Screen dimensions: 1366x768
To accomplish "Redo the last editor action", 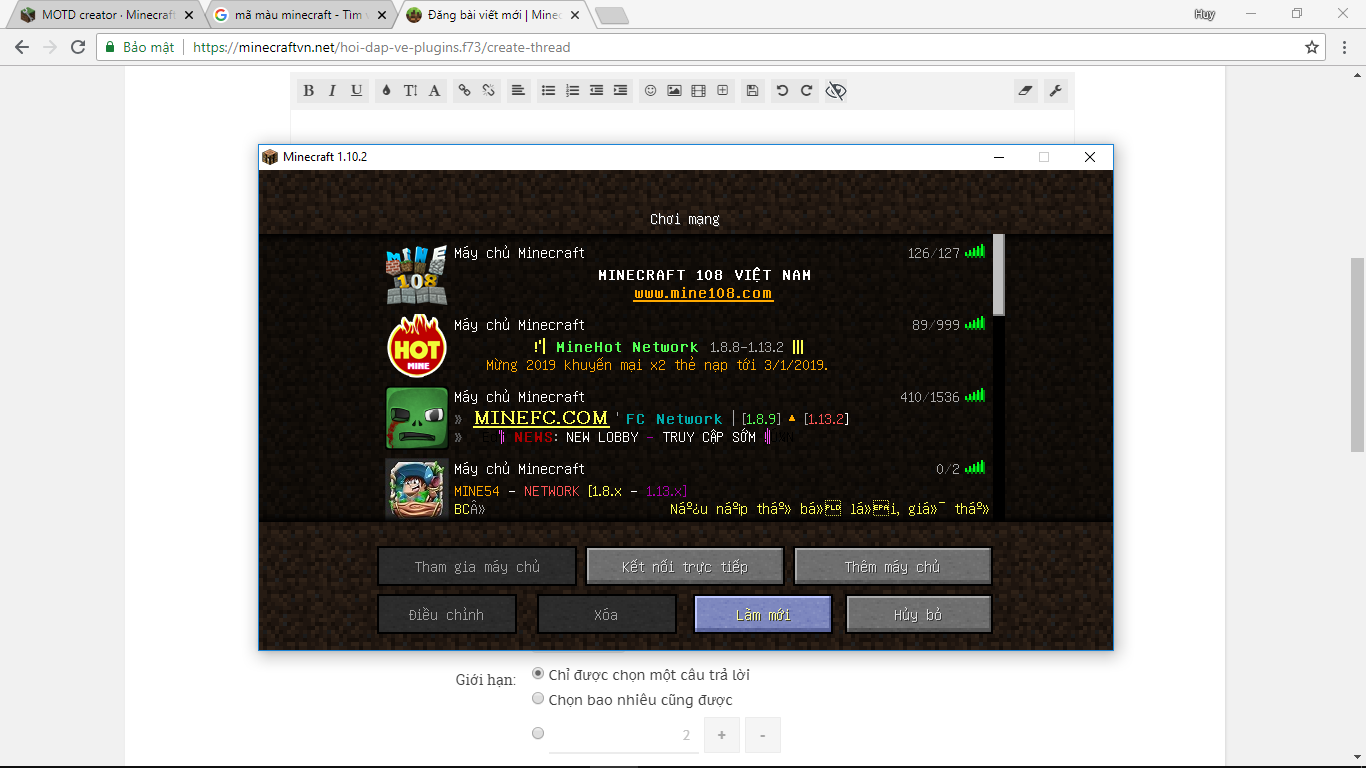I will [x=806, y=91].
